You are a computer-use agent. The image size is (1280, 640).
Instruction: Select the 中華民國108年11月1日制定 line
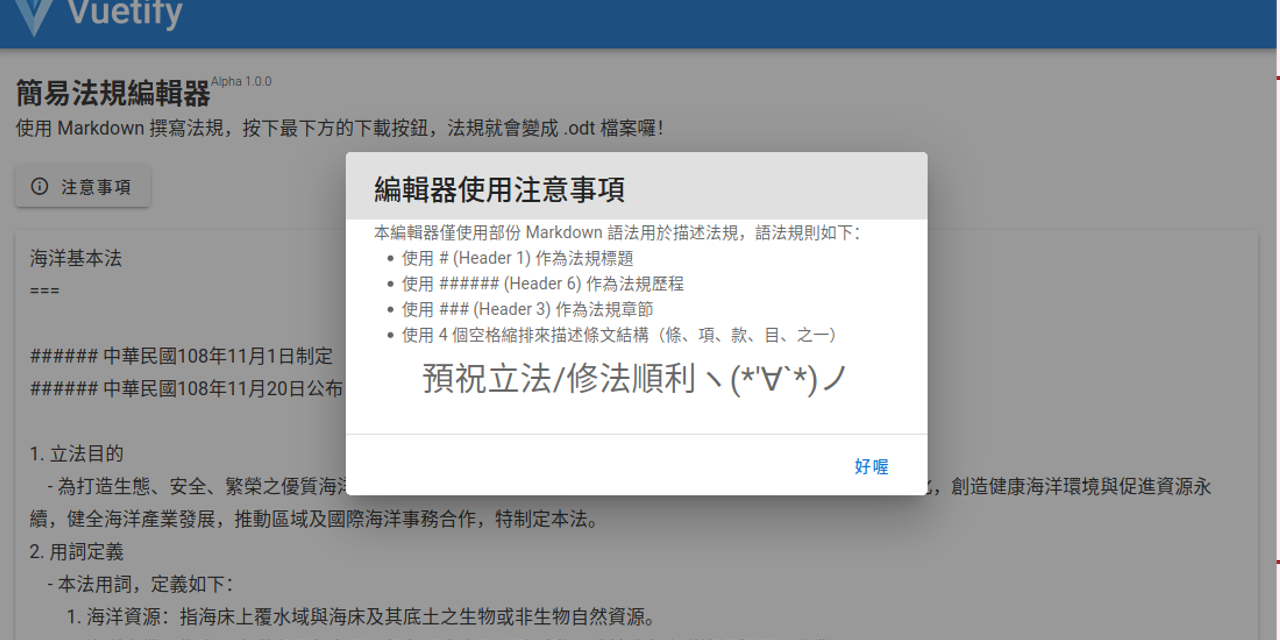(x=180, y=356)
